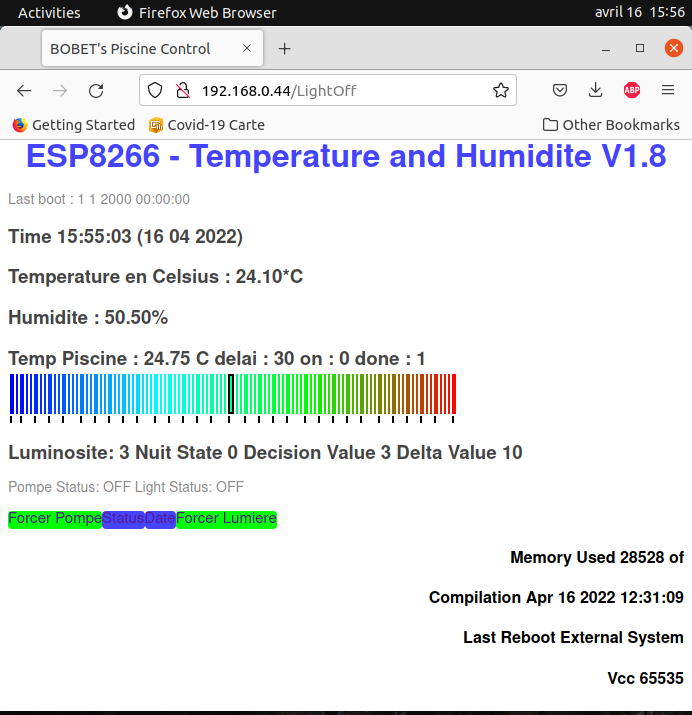Click the black-outlined marker on the temperature bar

coord(231,394)
